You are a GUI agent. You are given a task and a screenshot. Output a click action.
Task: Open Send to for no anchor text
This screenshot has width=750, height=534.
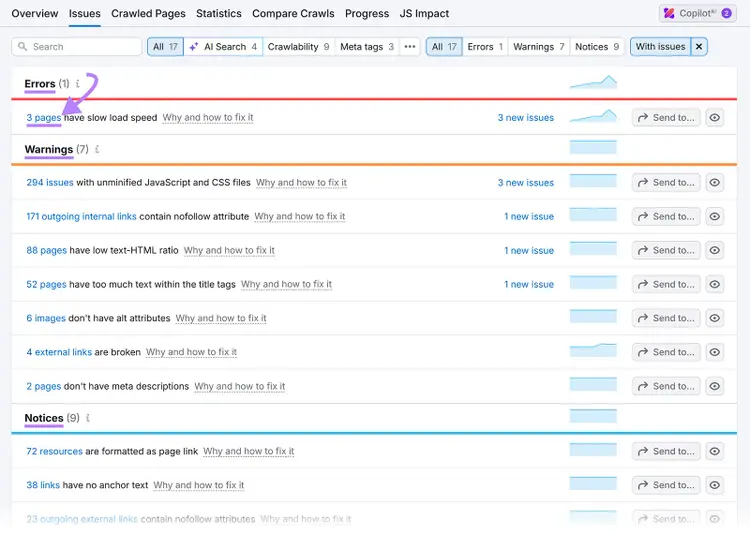[x=666, y=485]
